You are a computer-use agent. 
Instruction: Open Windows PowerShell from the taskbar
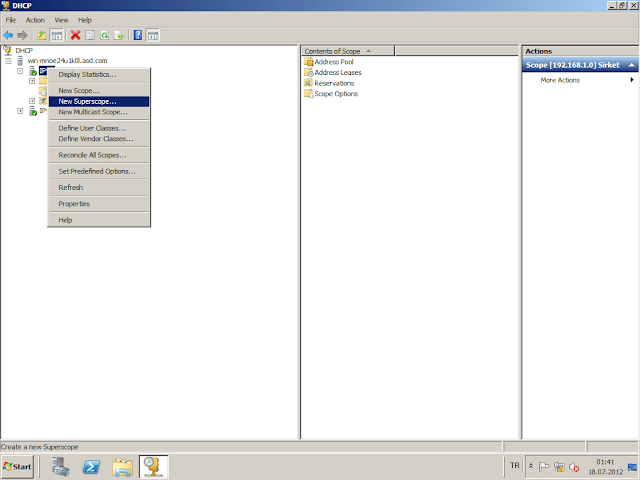click(x=89, y=466)
